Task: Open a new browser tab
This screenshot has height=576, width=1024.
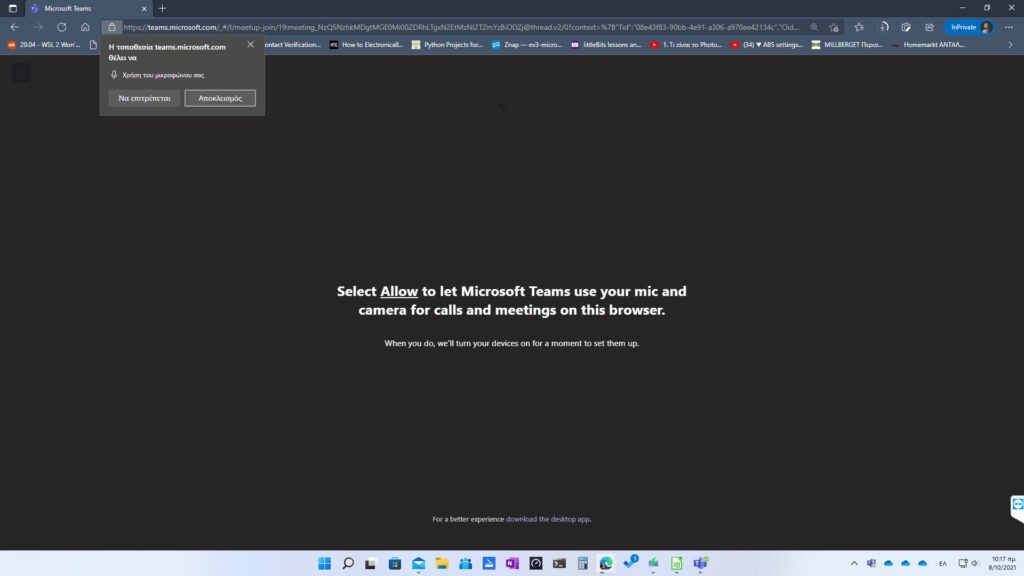Action: 163,8
